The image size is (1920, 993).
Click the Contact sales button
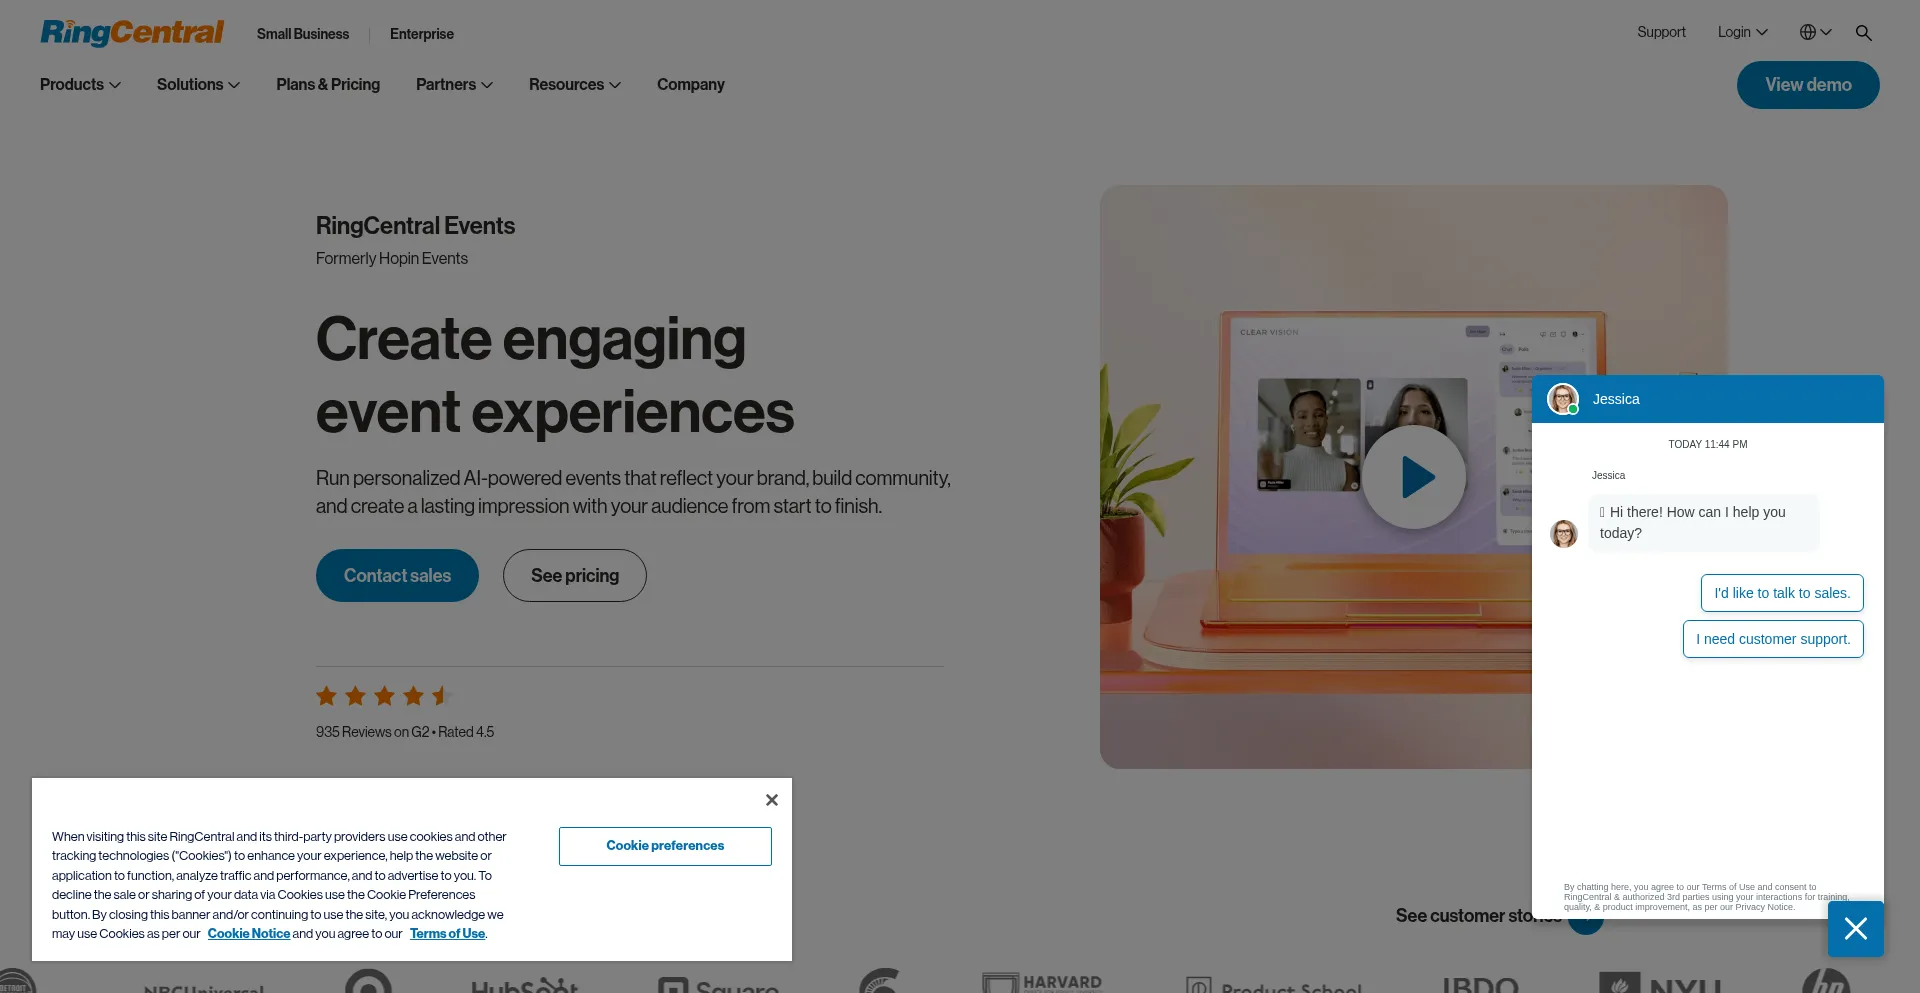point(397,576)
